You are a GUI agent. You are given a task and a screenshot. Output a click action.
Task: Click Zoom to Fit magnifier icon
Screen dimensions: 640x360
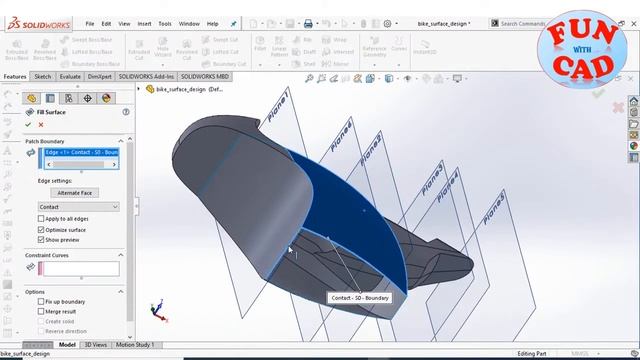point(309,78)
